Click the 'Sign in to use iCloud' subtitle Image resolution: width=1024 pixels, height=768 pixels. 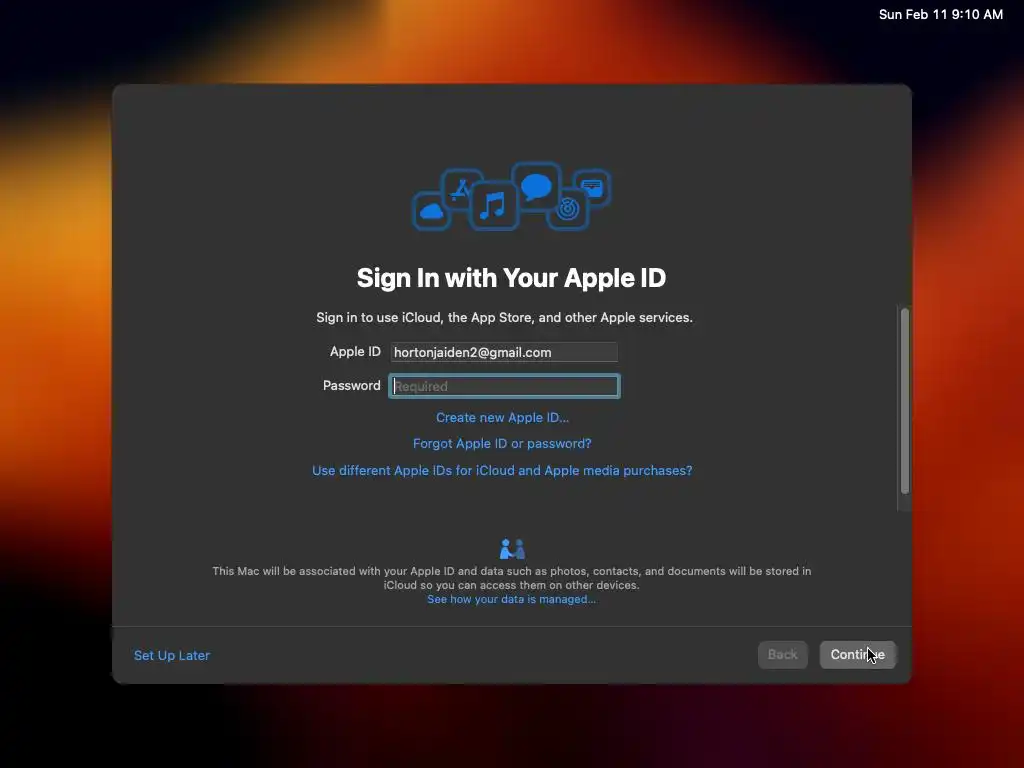[x=504, y=317]
